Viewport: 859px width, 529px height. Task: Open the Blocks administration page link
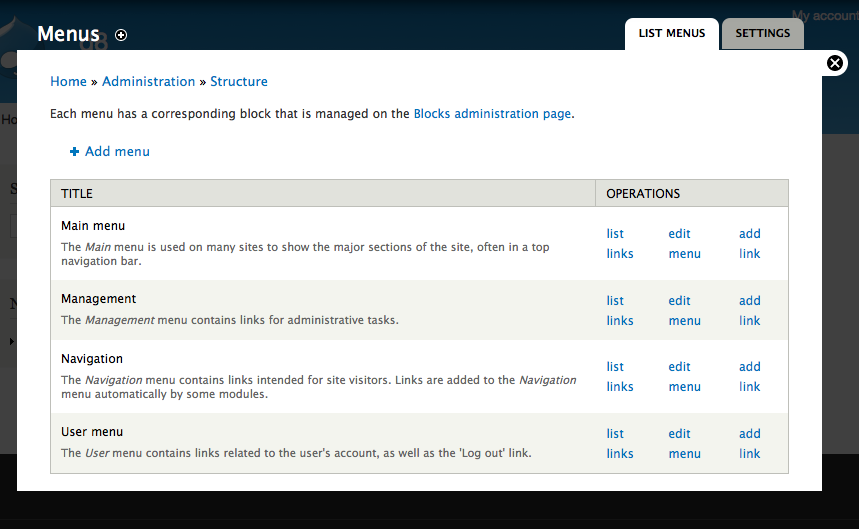492,114
